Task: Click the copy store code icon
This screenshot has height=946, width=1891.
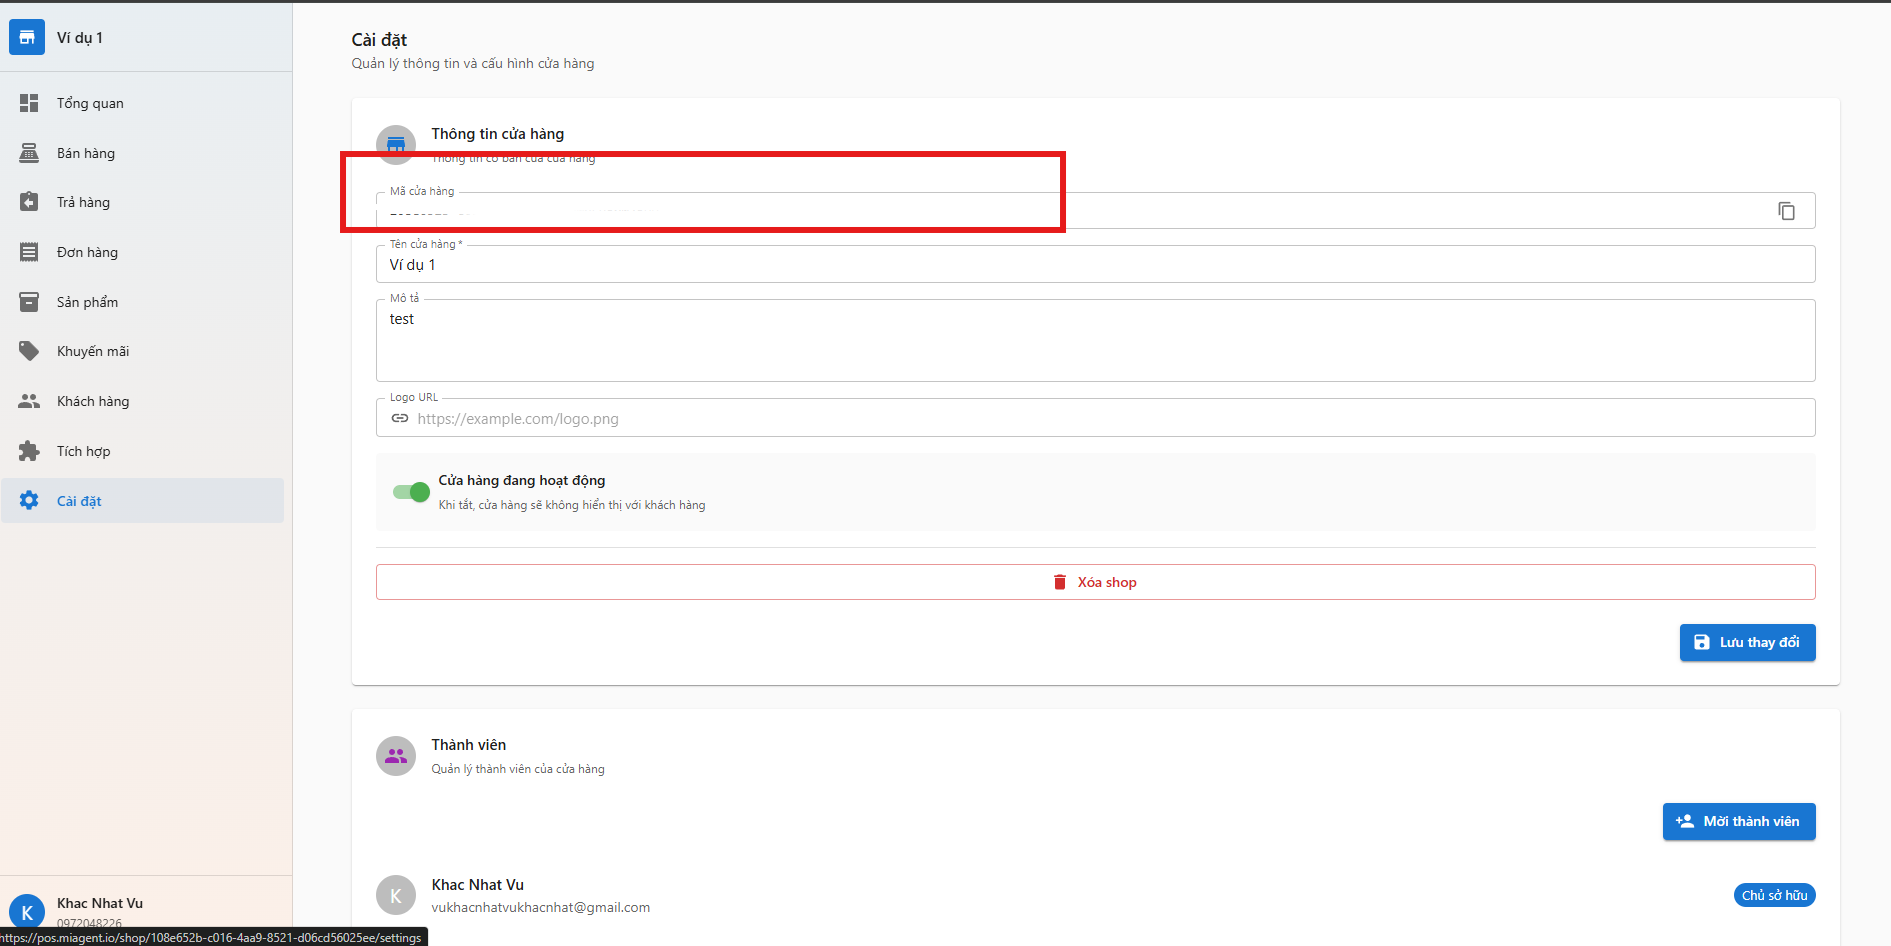Action: click(x=1786, y=211)
